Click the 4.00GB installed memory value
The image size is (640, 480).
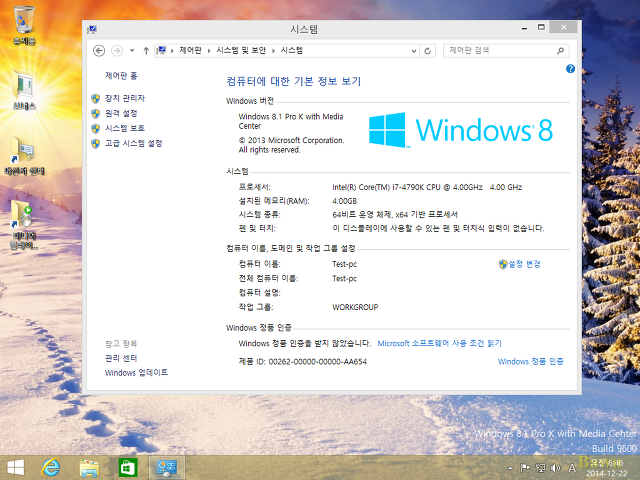344,201
